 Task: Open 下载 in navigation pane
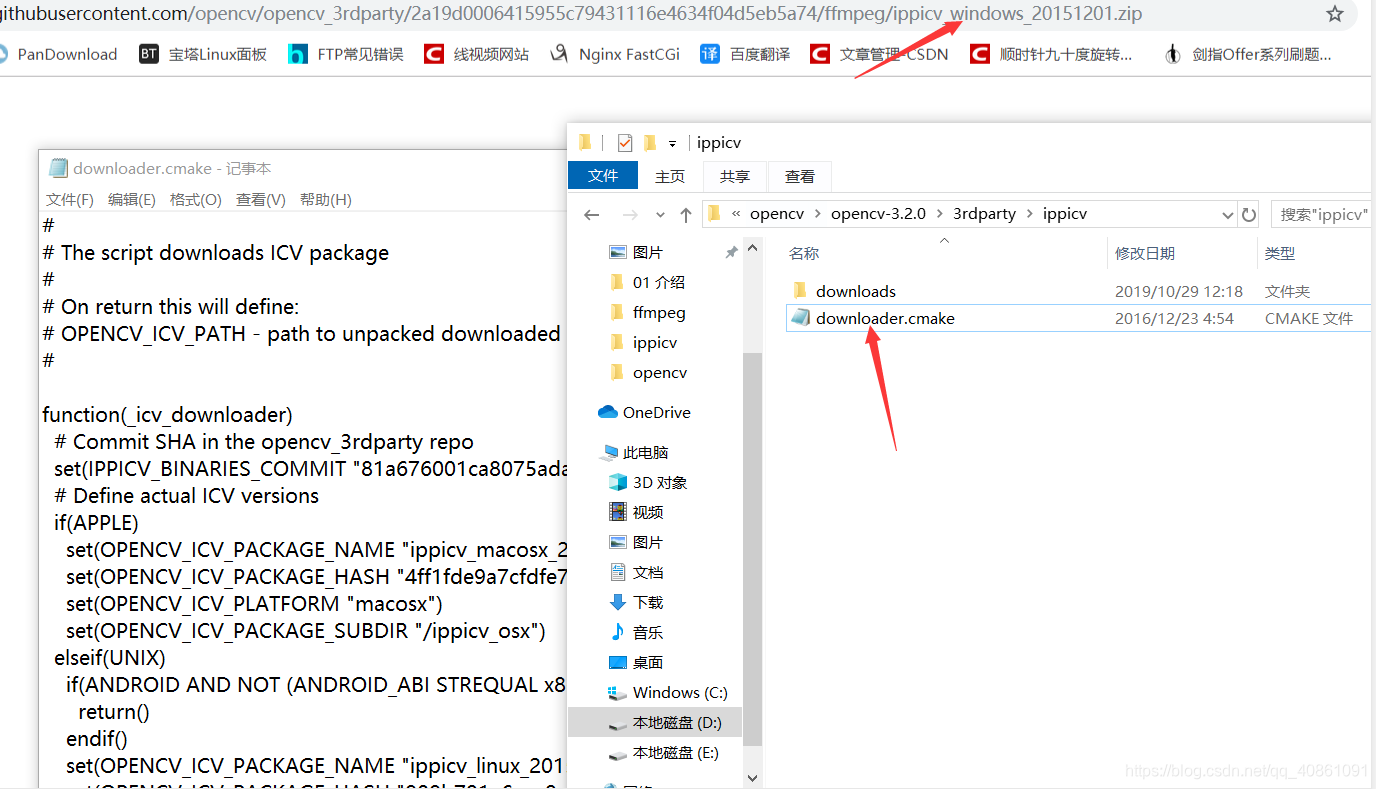pyautogui.click(x=636, y=602)
